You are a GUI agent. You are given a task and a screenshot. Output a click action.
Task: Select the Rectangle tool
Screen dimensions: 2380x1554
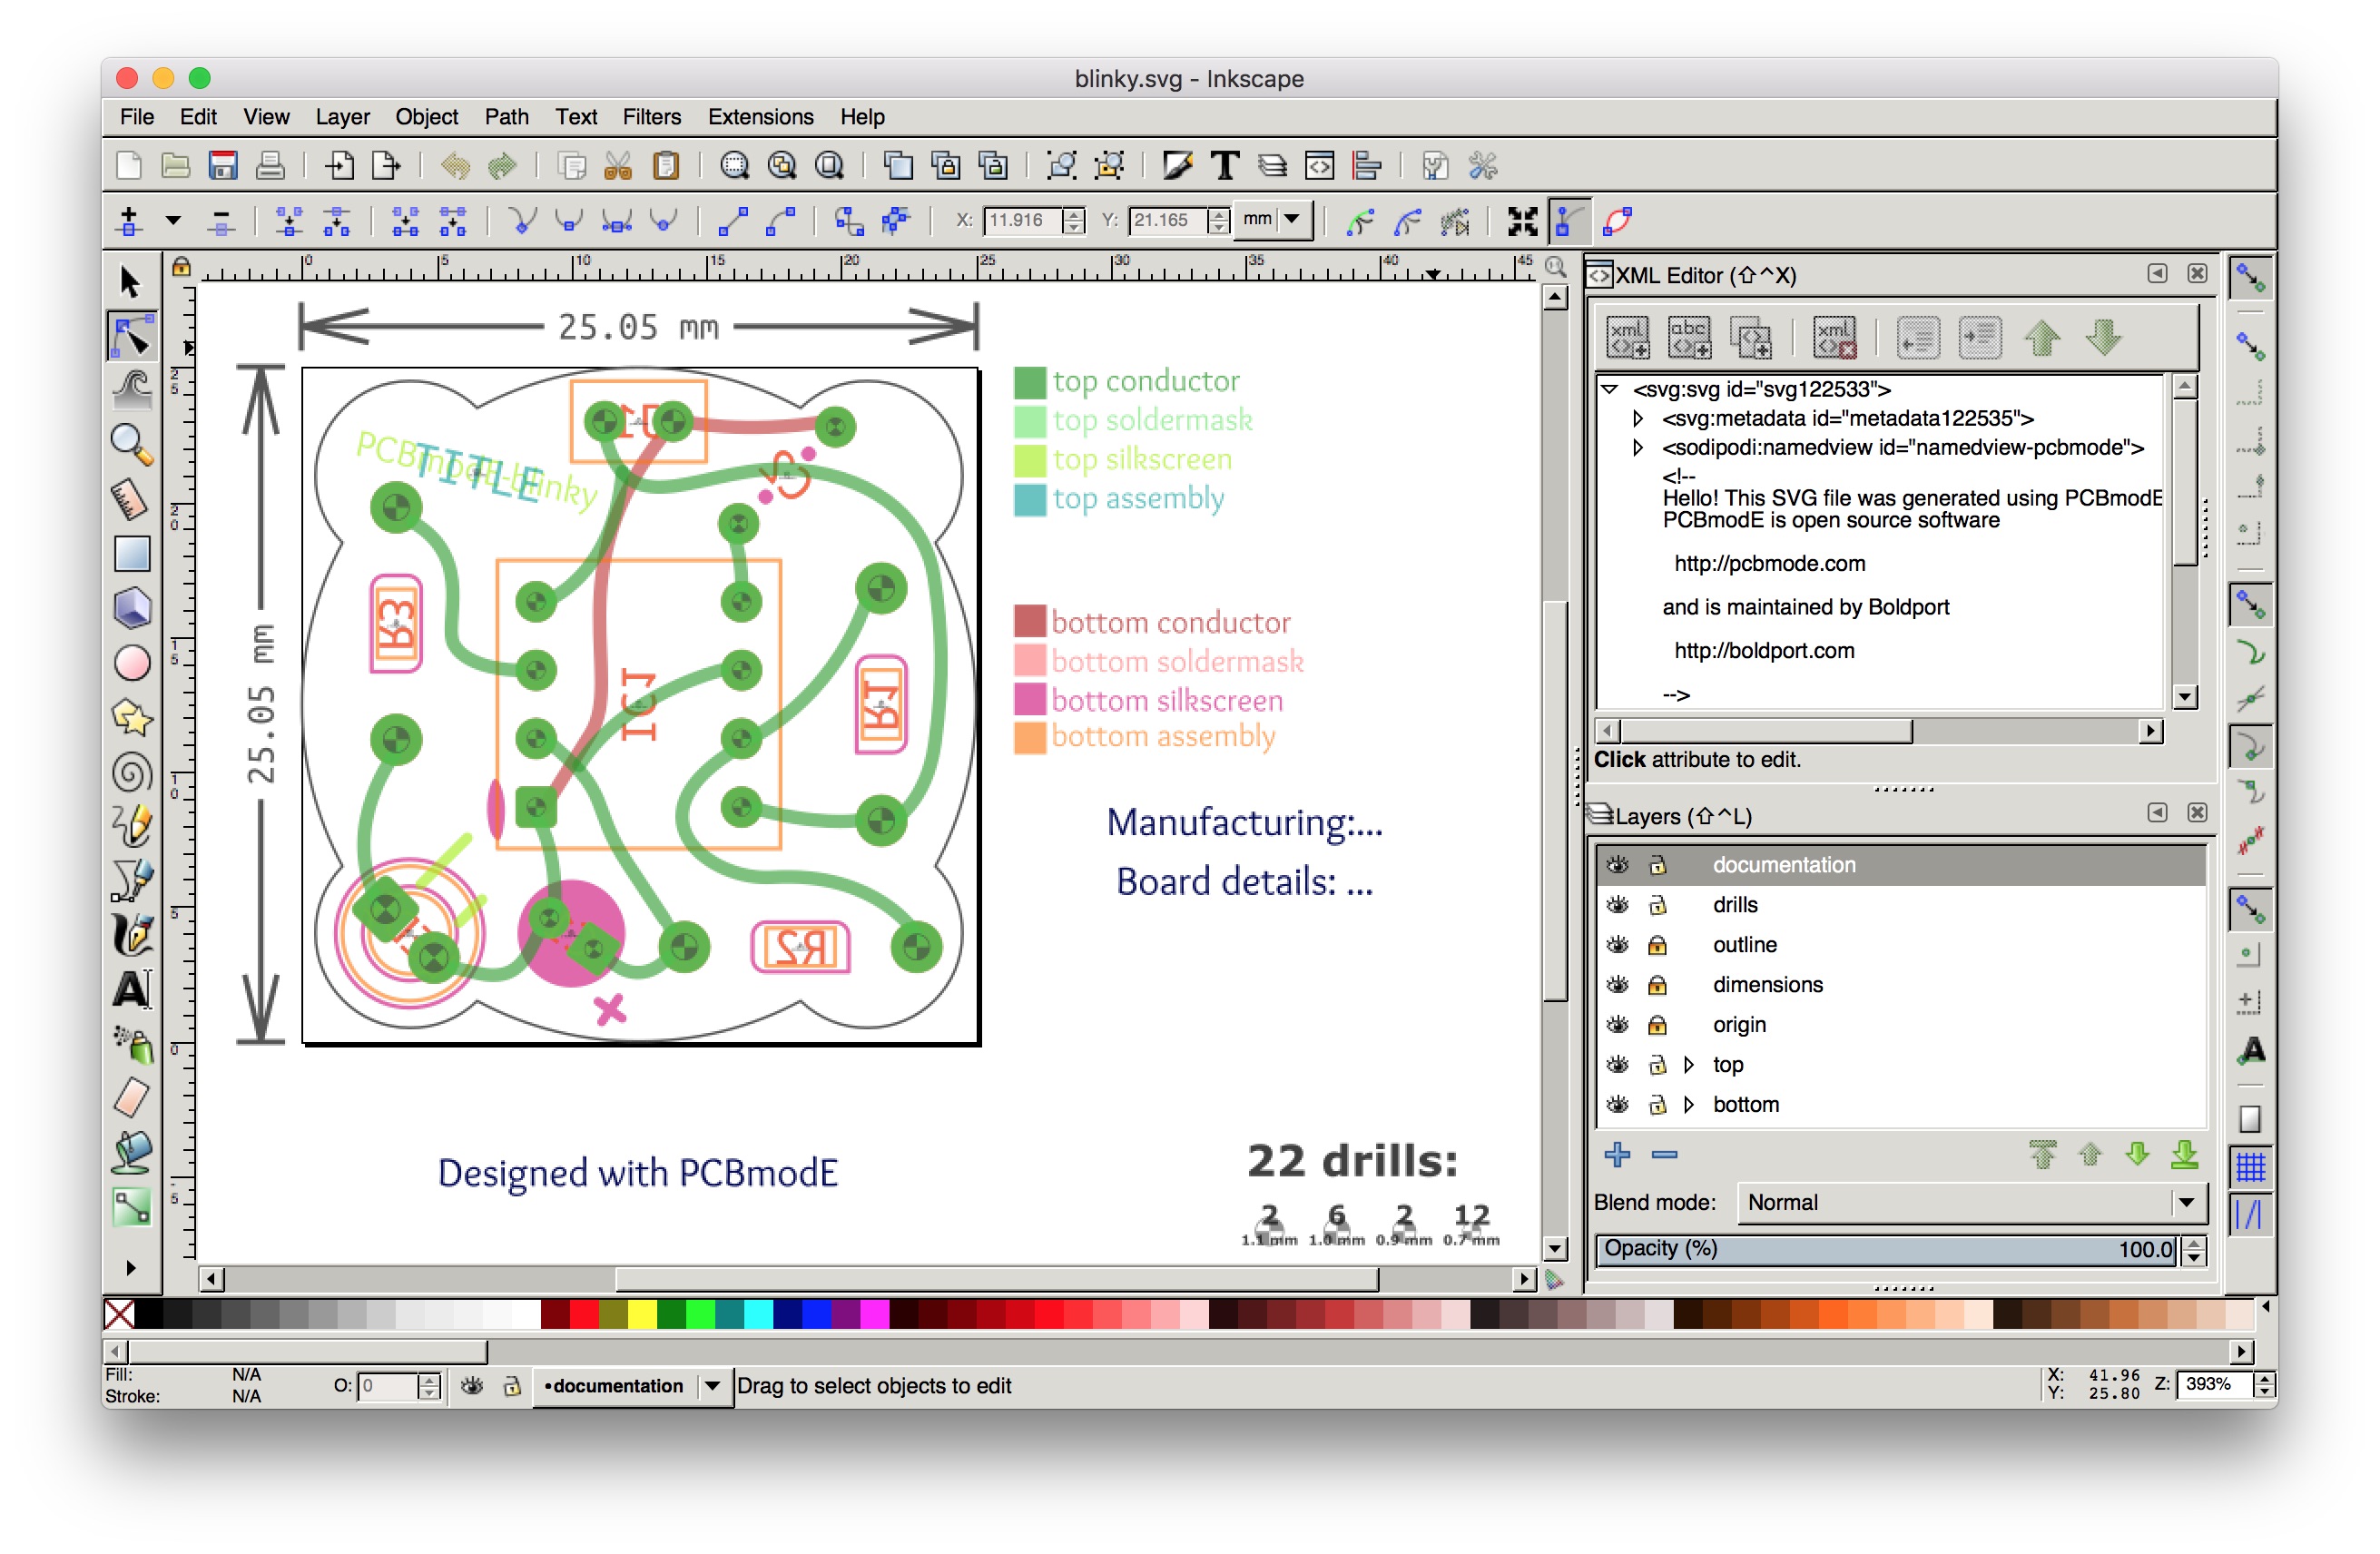pyautogui.click(x=131, y=553)
